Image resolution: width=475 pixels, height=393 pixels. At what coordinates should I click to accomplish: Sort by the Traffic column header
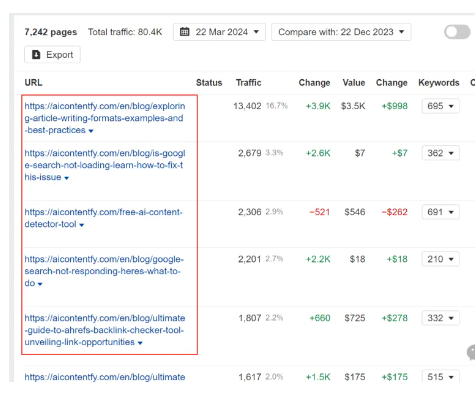[x=249, y=83]
